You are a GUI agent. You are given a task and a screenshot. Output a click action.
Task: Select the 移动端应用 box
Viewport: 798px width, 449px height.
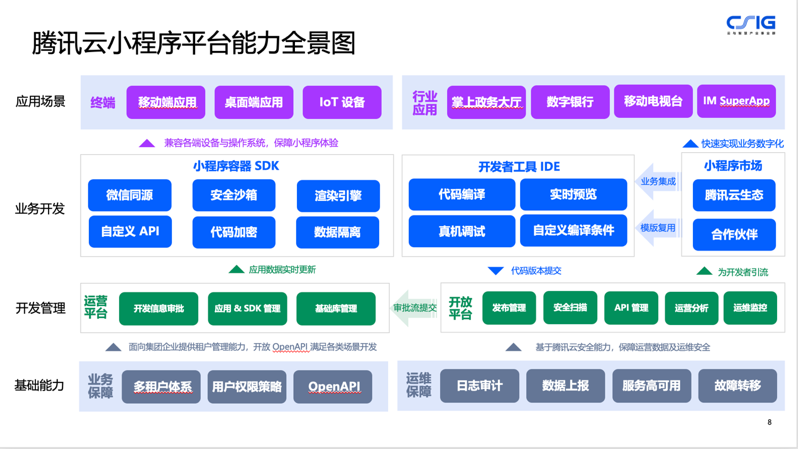pyautogui.click(x=166, y=102)
